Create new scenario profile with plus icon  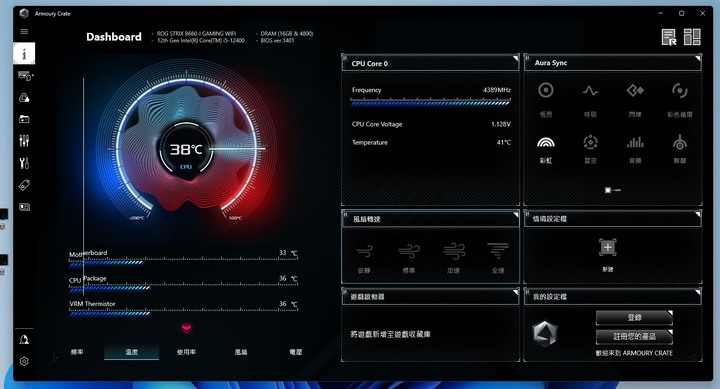pyautogui.click(x=608, y=248)
